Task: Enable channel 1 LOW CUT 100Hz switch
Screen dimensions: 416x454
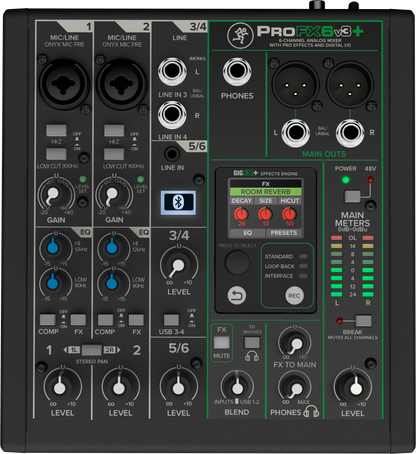Action: point(56,154)
